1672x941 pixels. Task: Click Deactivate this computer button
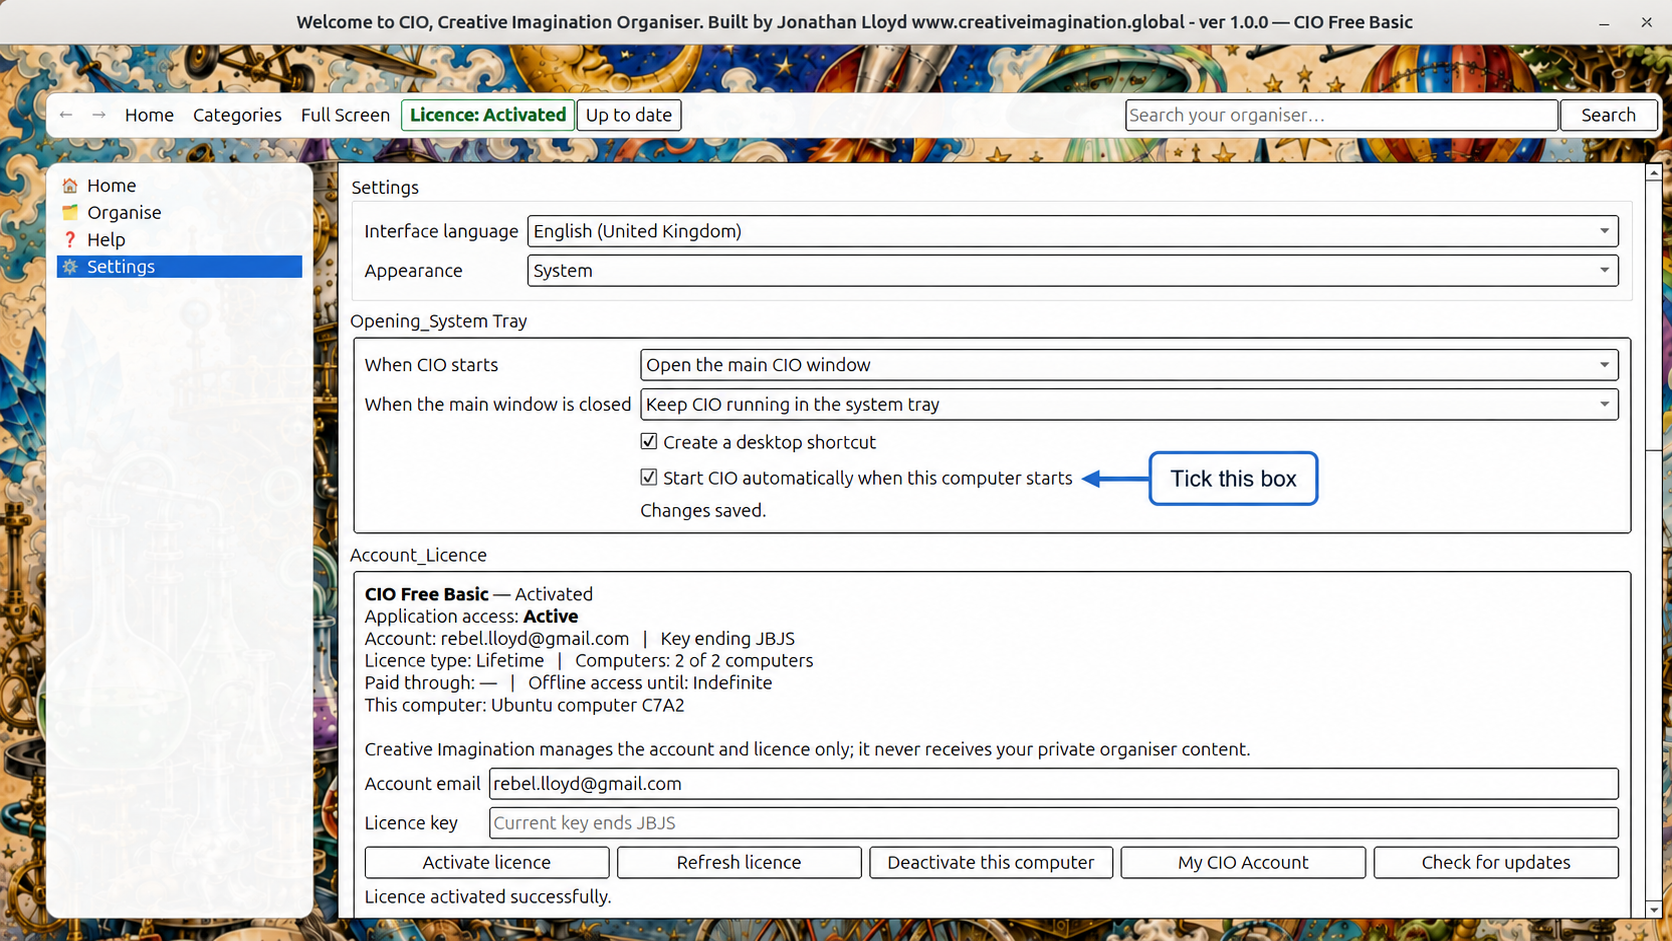pos(991,862)
